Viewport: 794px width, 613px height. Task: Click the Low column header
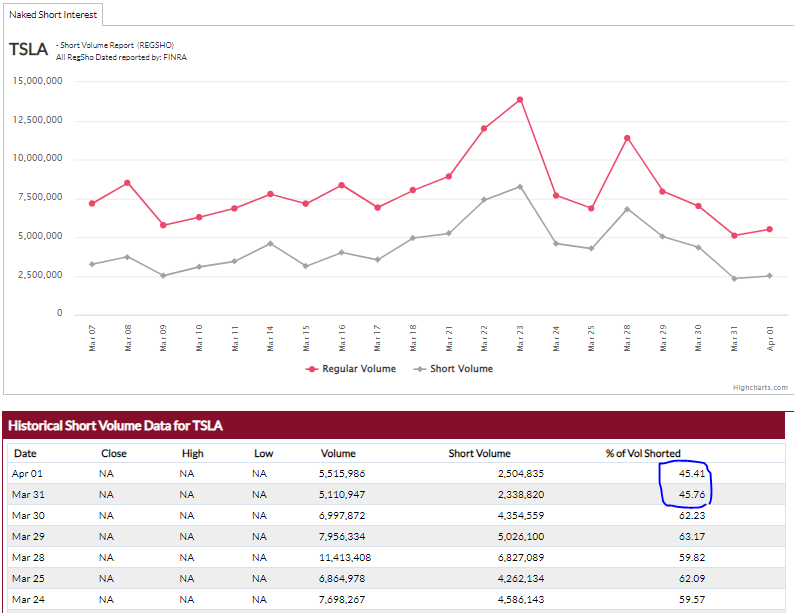click(x=263, y=454)
